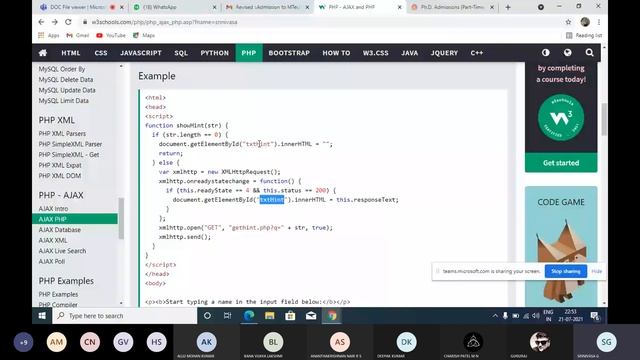Open the JQUERY tutorial menu

point(444,53)
